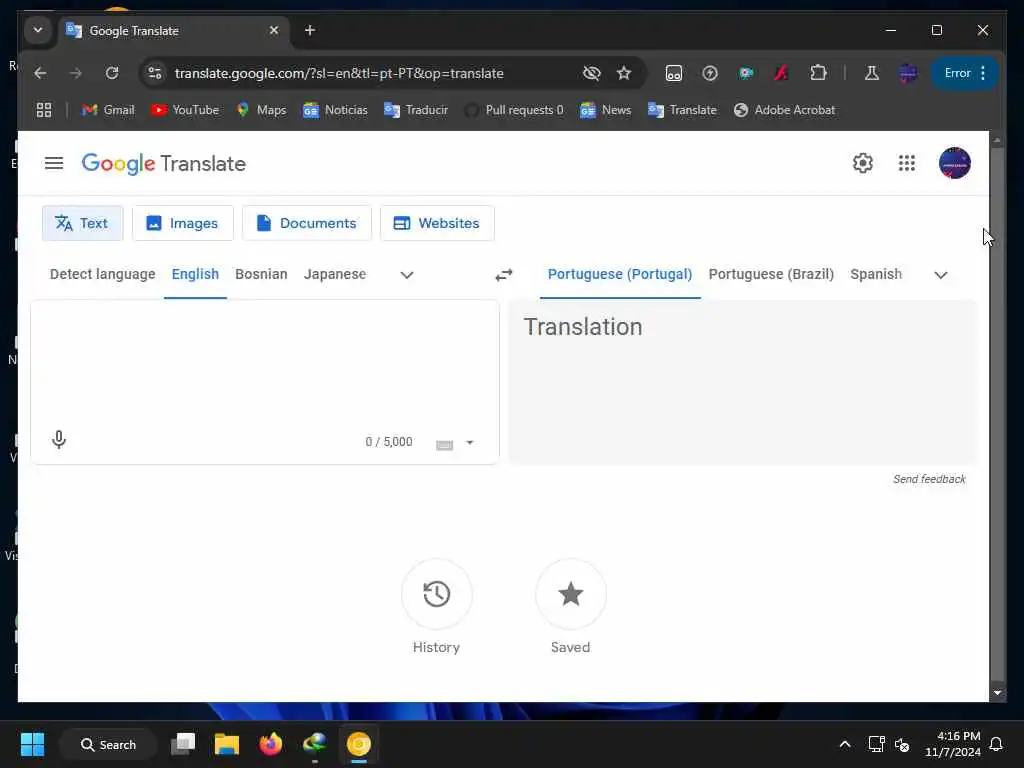Open the tab search dropdown

(38, 30)
